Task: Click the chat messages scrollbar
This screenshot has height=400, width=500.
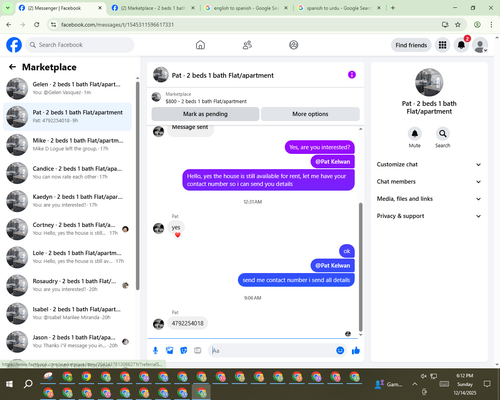Action: pyautogui.click(x=360, y=267)
